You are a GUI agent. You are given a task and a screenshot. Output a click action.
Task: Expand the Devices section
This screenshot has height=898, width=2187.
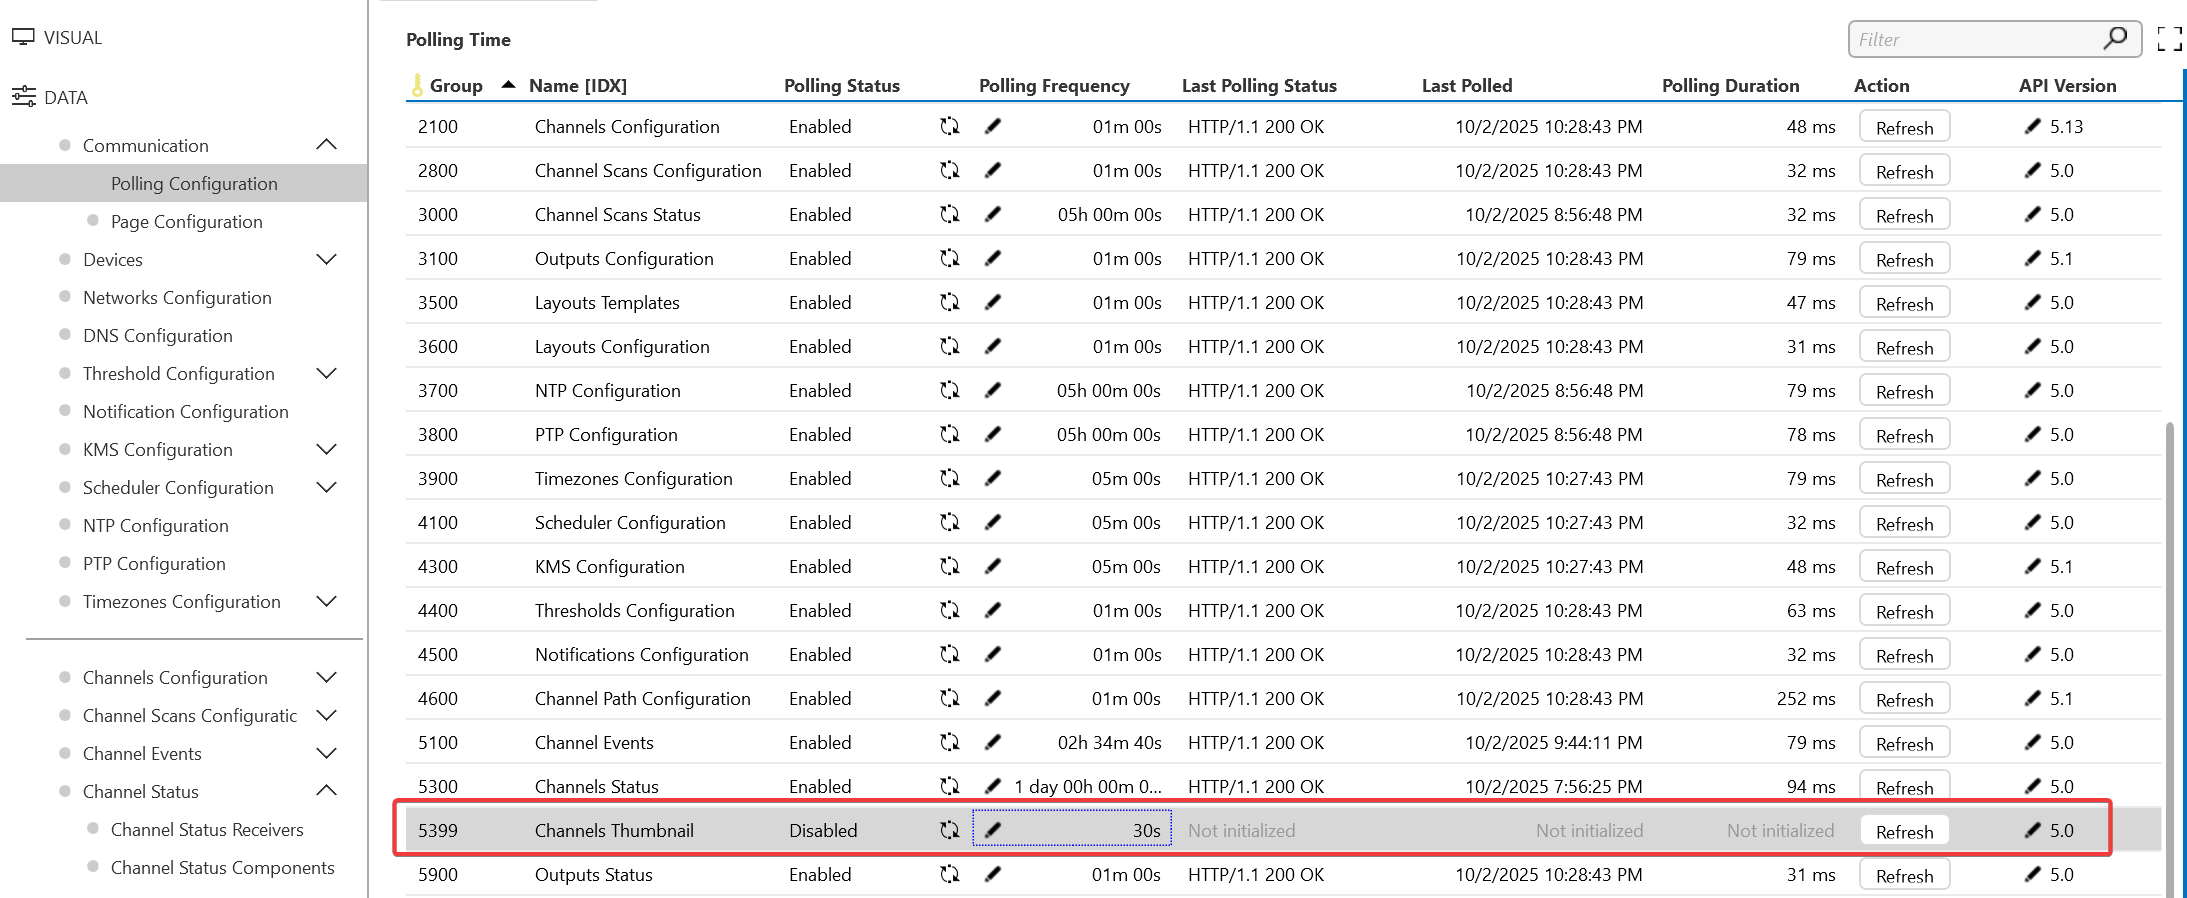[326, 260]
